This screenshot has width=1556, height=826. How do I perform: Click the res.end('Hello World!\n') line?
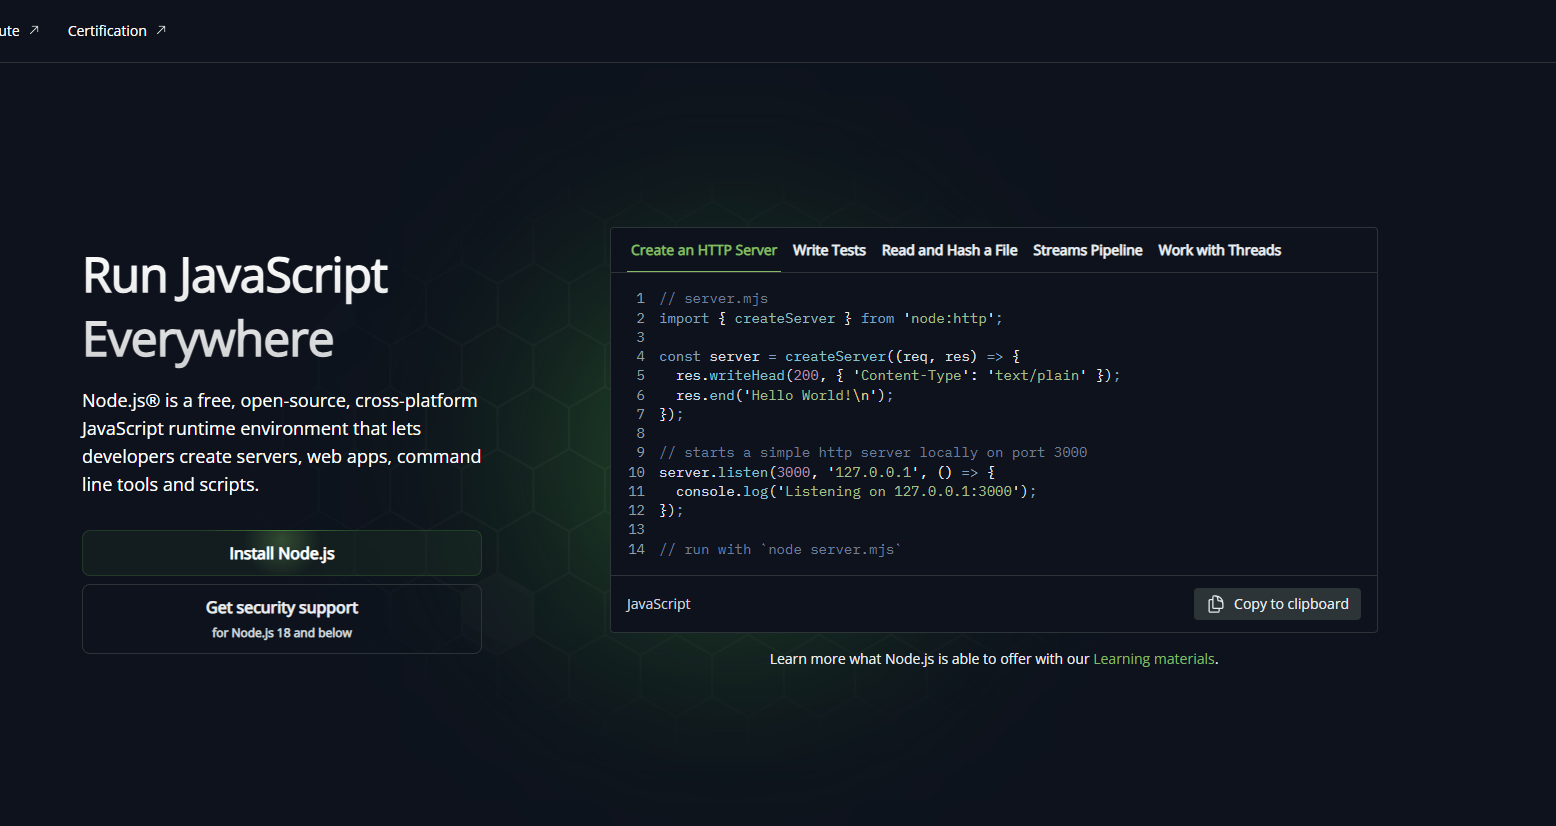click(x=784, y=395)
